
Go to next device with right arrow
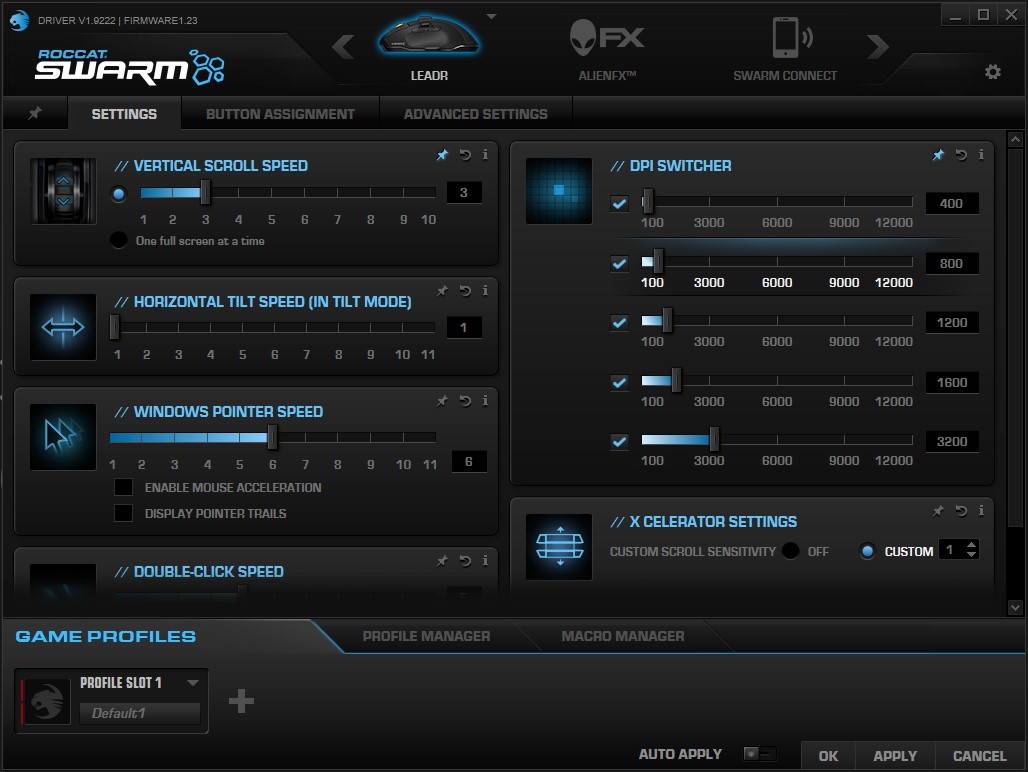click(878, 47)
